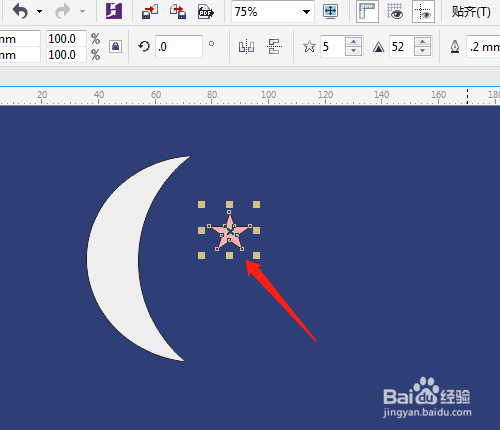Toggle the show guidelines eye icon

[423, 12]
